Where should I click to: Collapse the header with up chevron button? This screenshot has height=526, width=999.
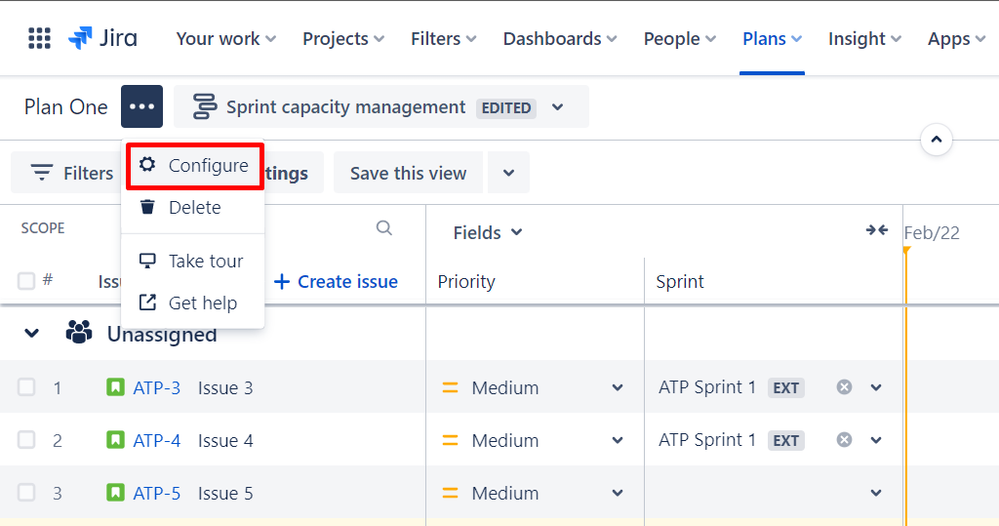tap(937, 139)
